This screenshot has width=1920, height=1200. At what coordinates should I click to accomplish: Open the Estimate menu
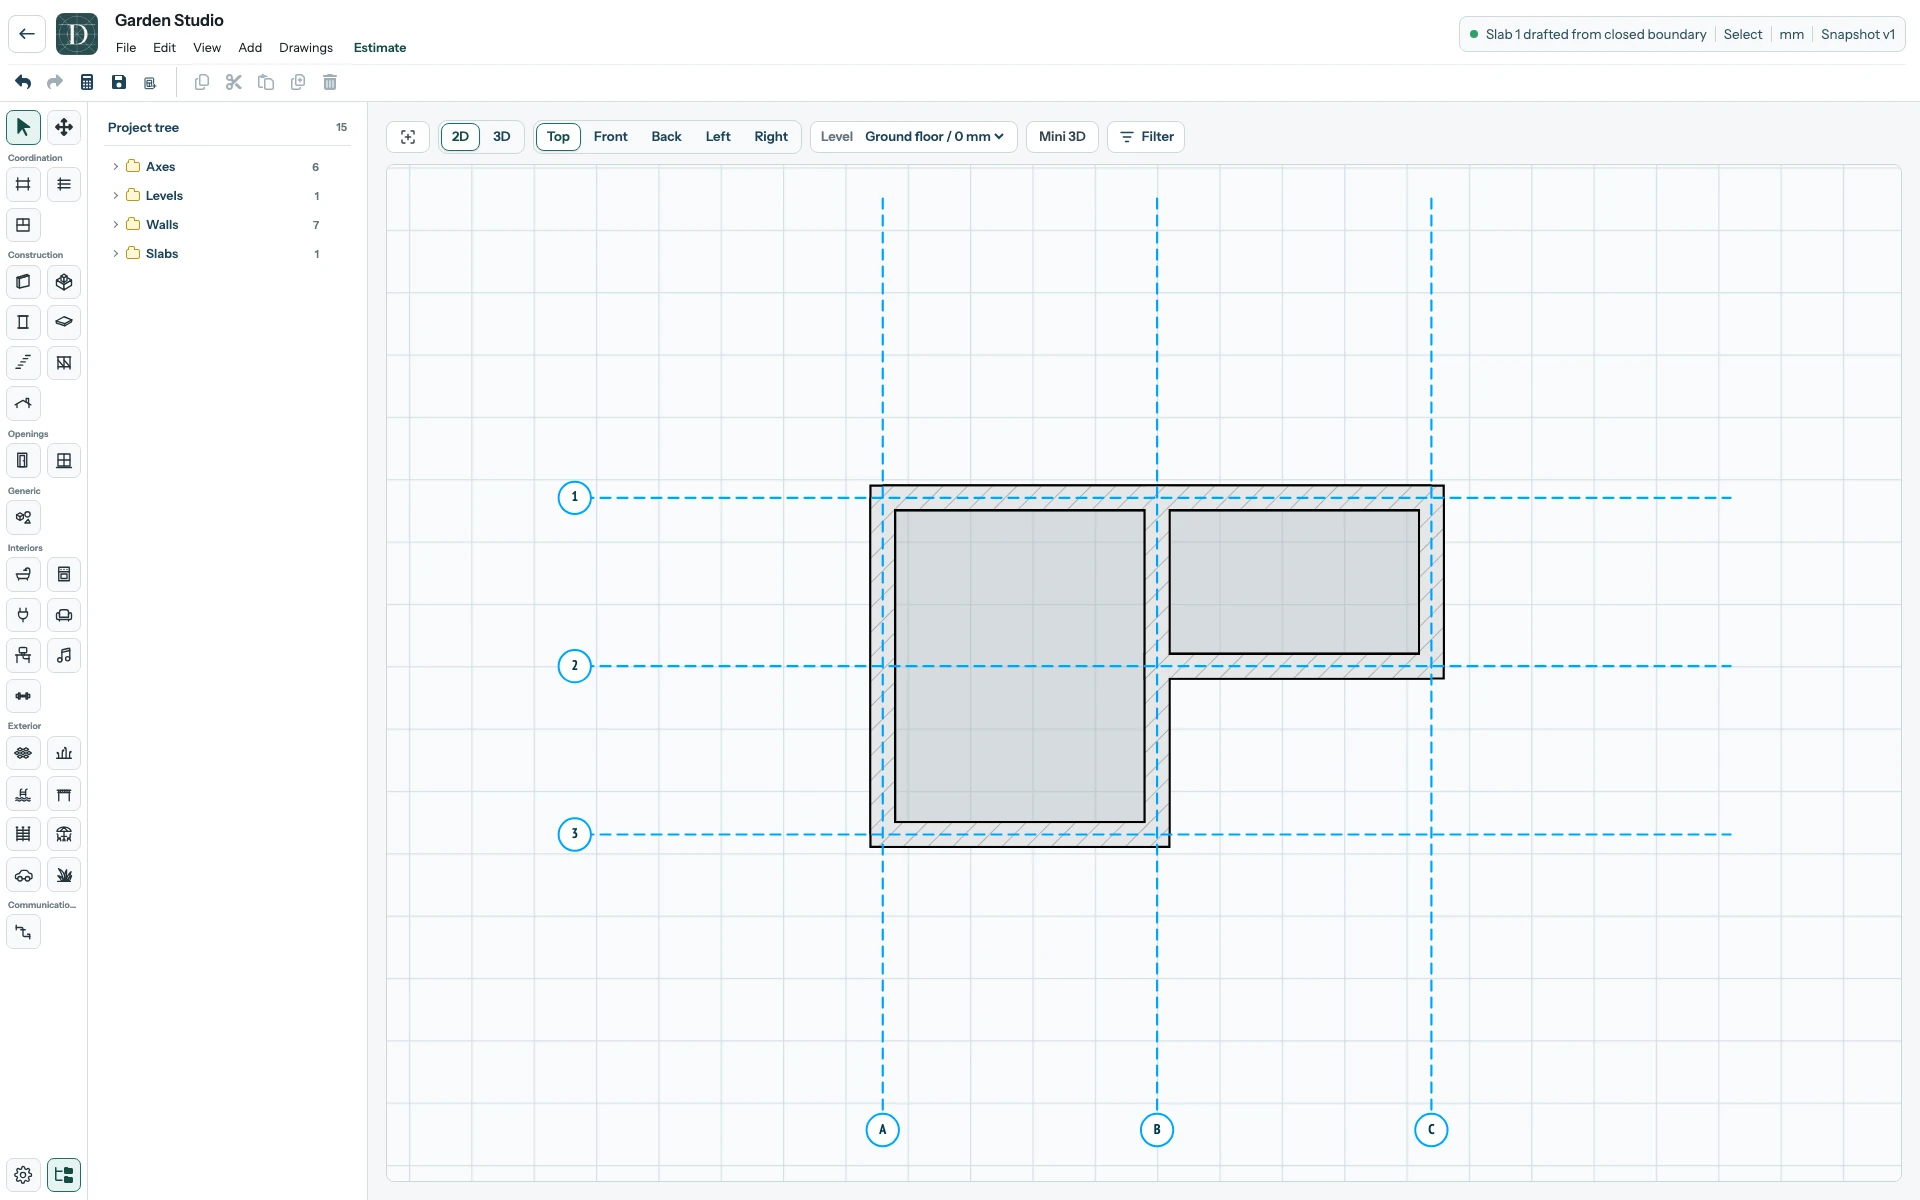[x=380, y=48]
